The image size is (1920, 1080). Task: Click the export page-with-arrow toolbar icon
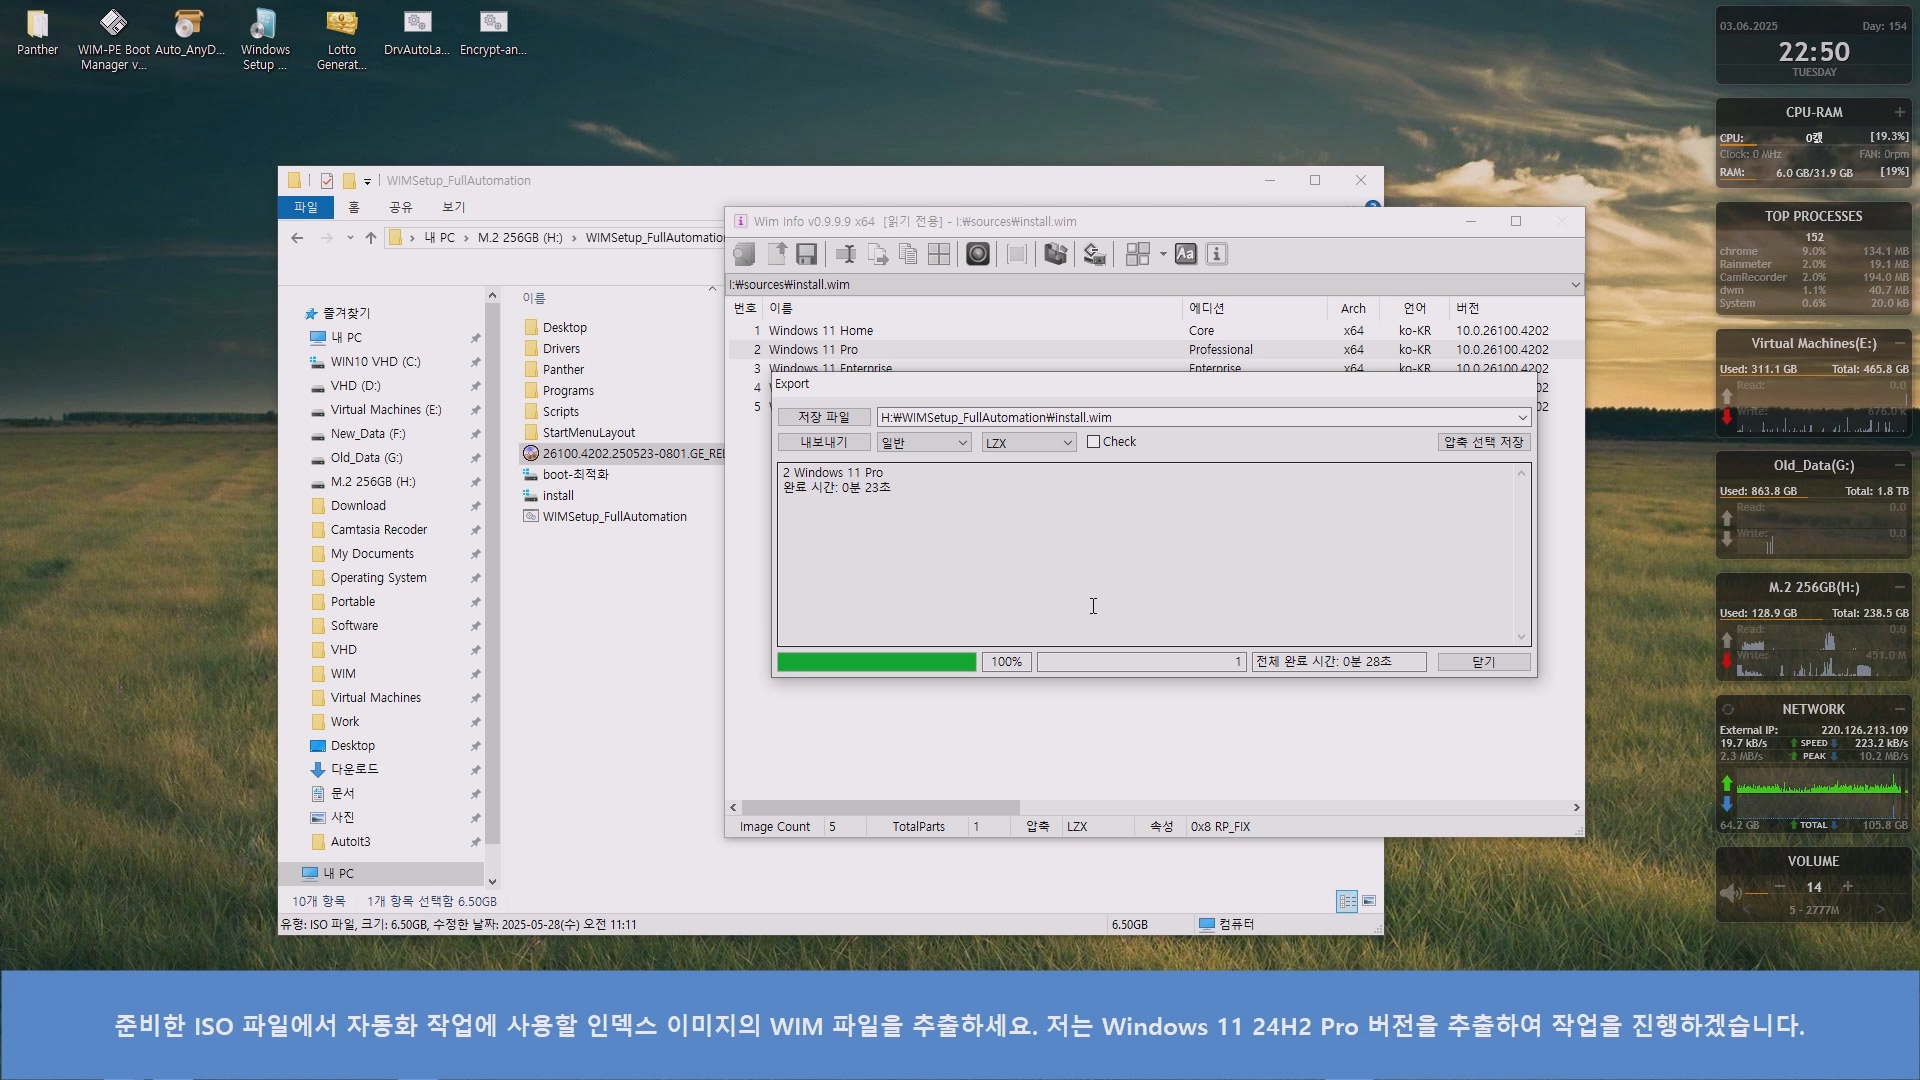click(x=877, y=254)
